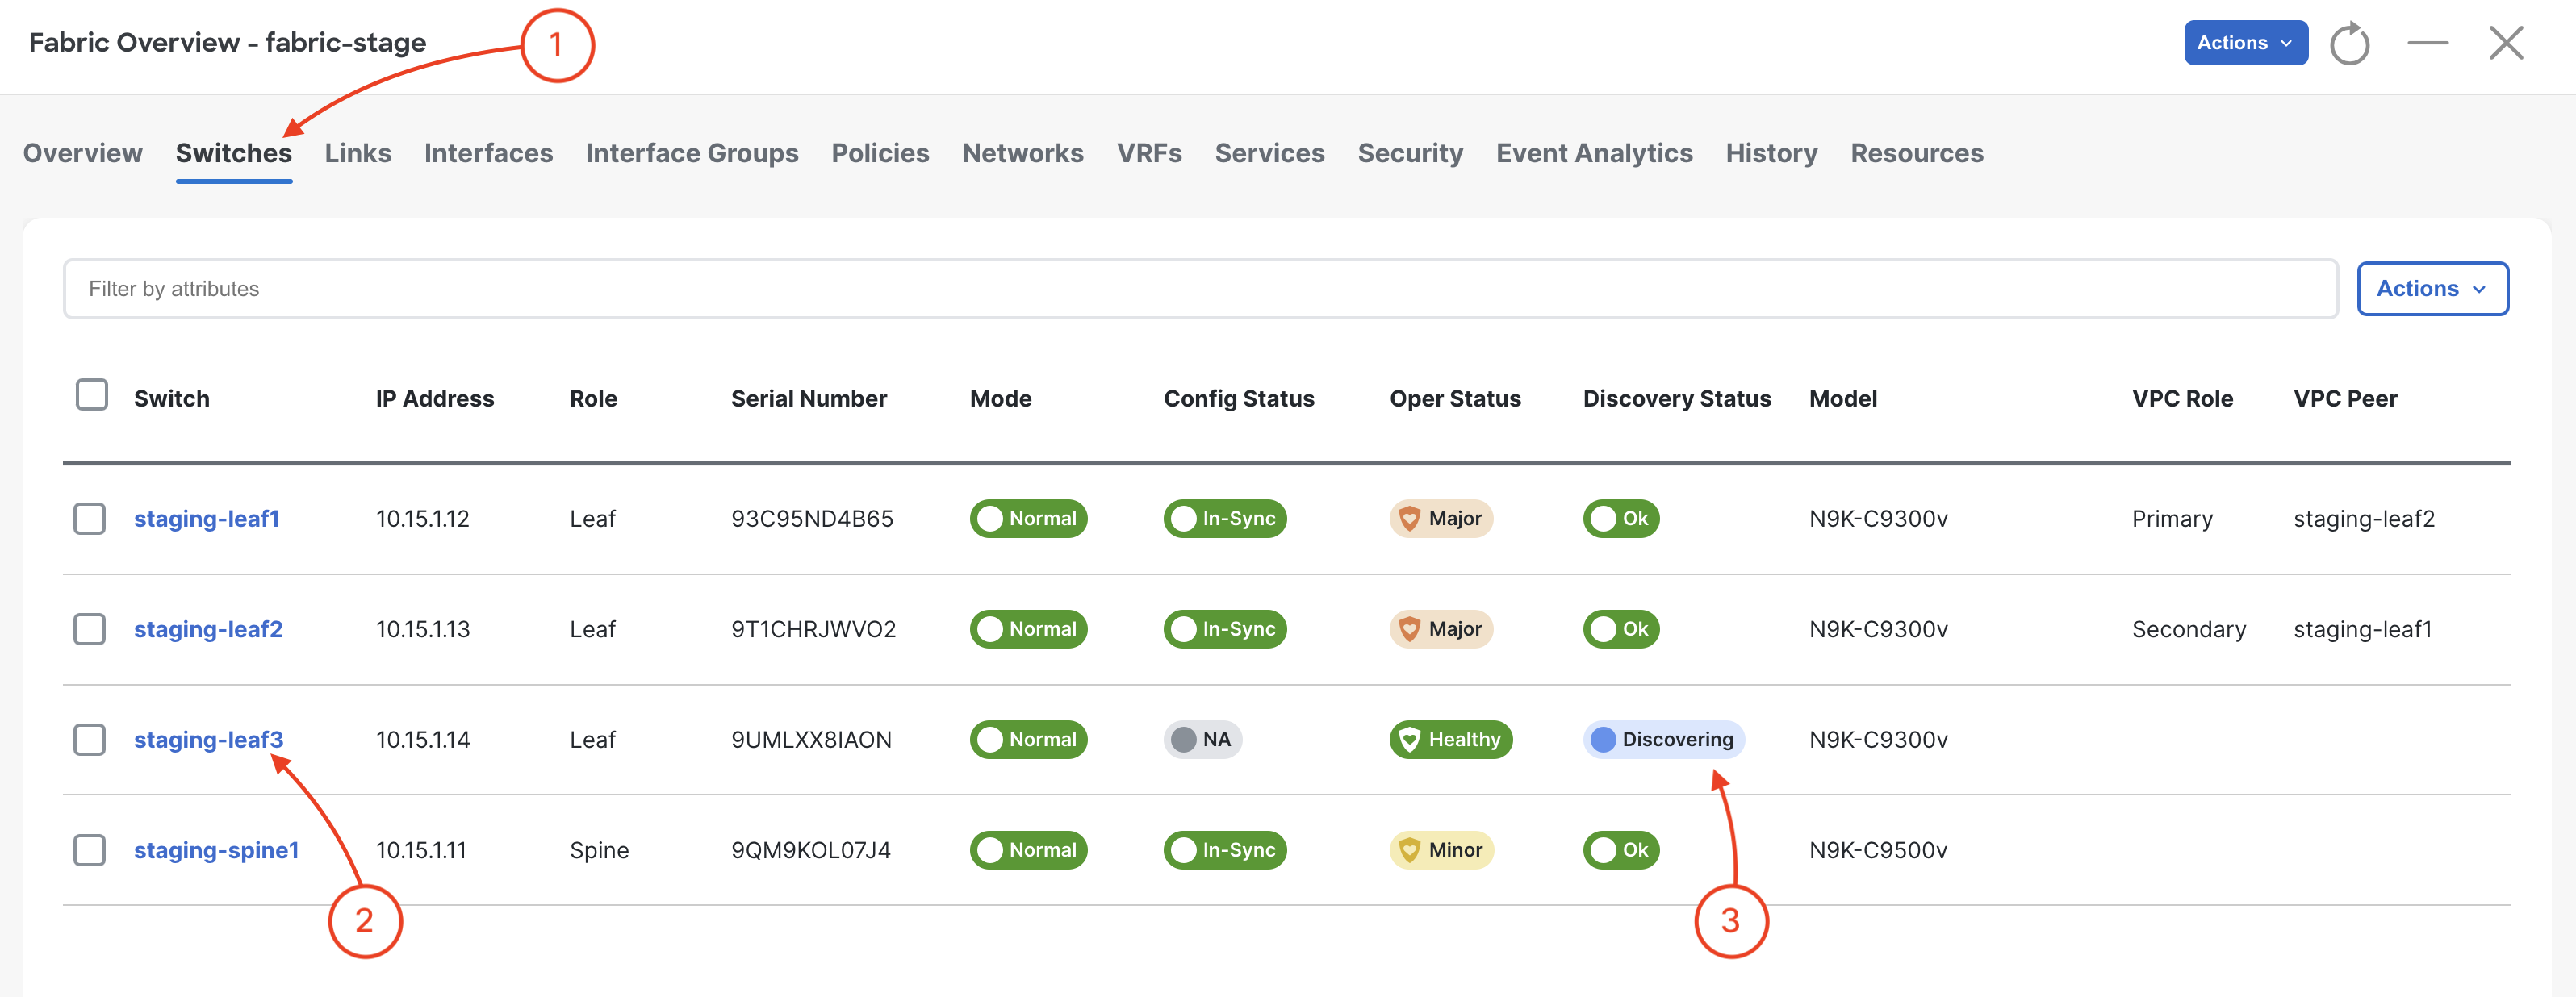Open the staging-leaf1 switch link
Image resolution: width=2576 pixels, height=997 pixels.
[207, 519]
